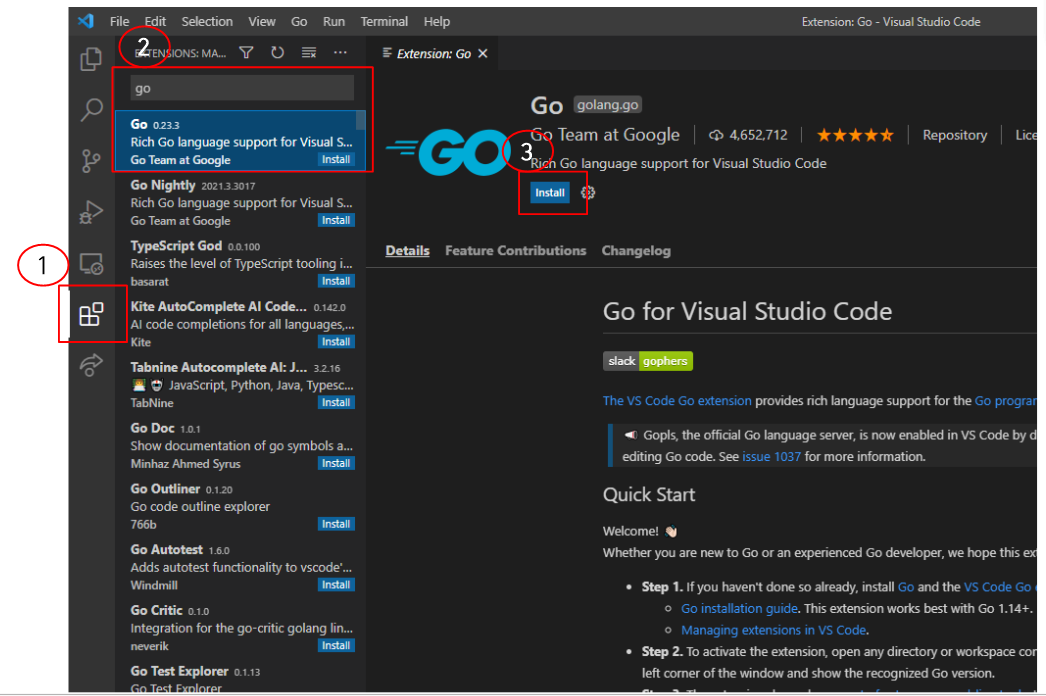The image size is (1046, 696).
Task: Open the Help menu
Action: (x=437, y=21)
